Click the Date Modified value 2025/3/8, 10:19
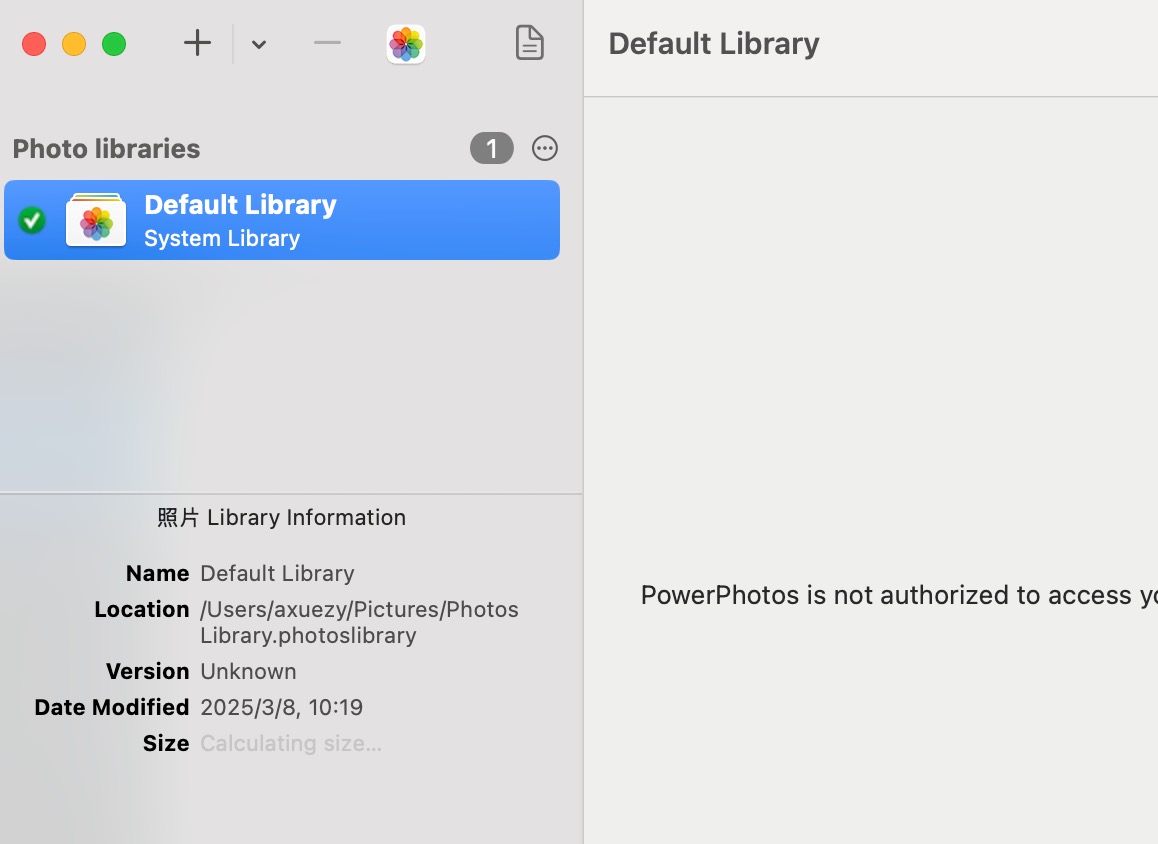This screenshot has height=844, width=1158. pos(281,707)
